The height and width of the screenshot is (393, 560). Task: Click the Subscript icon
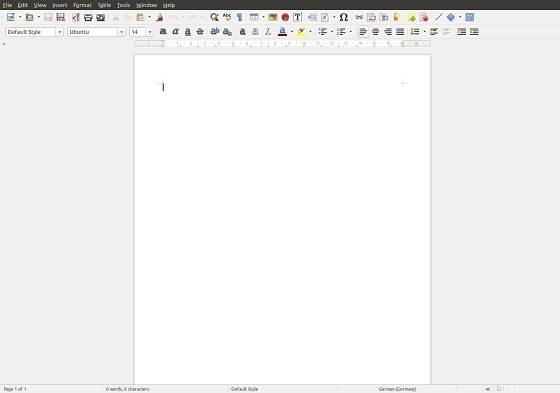tap(227, 32)
